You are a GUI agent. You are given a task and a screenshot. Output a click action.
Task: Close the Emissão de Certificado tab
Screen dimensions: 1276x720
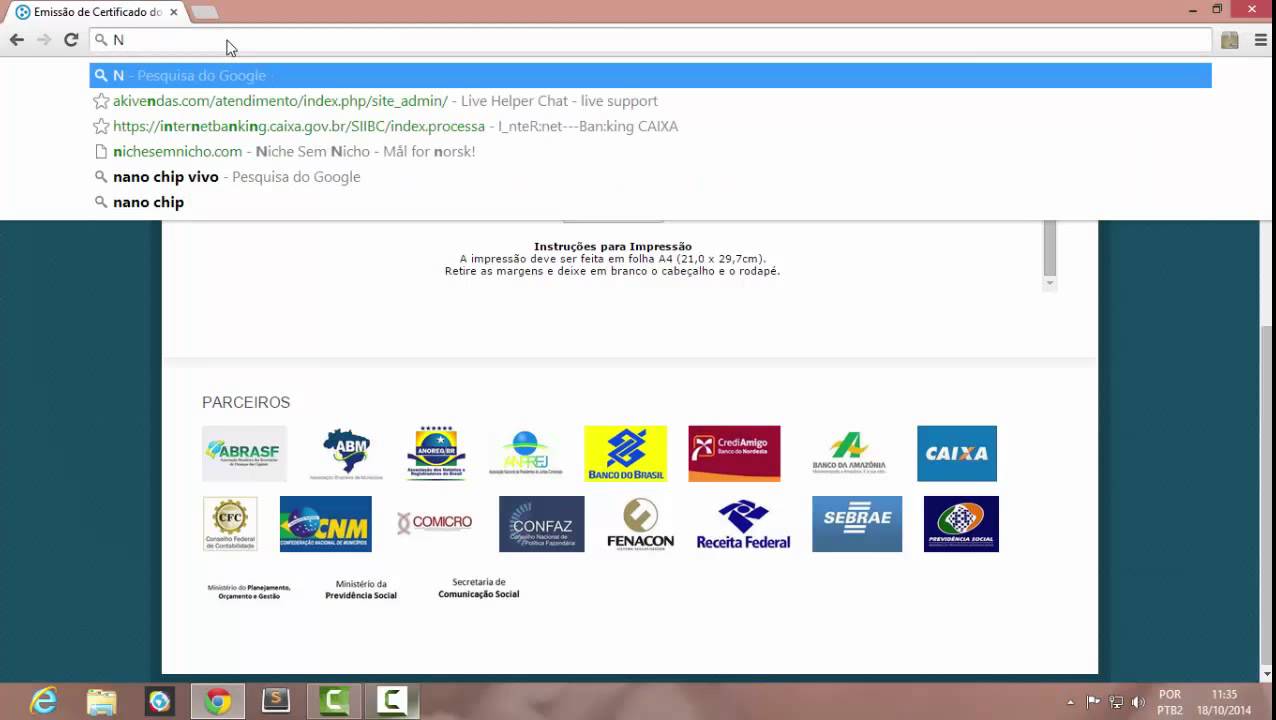point(174,12)
